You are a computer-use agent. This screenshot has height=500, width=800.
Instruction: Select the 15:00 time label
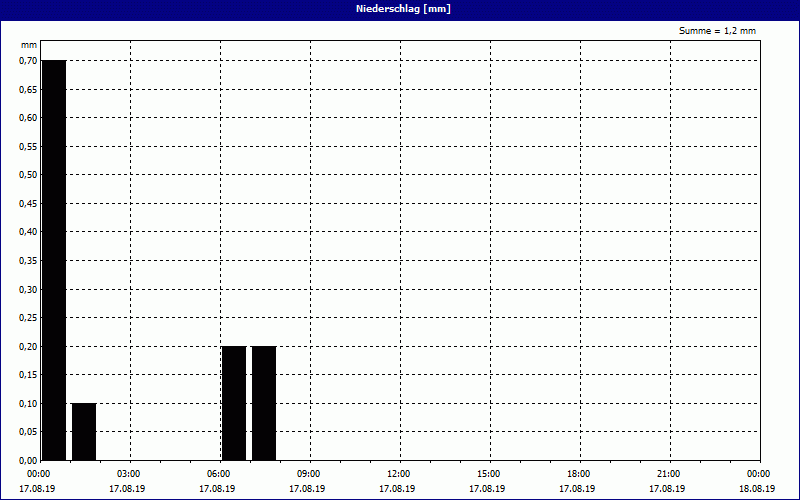click(x=489, y=474)
